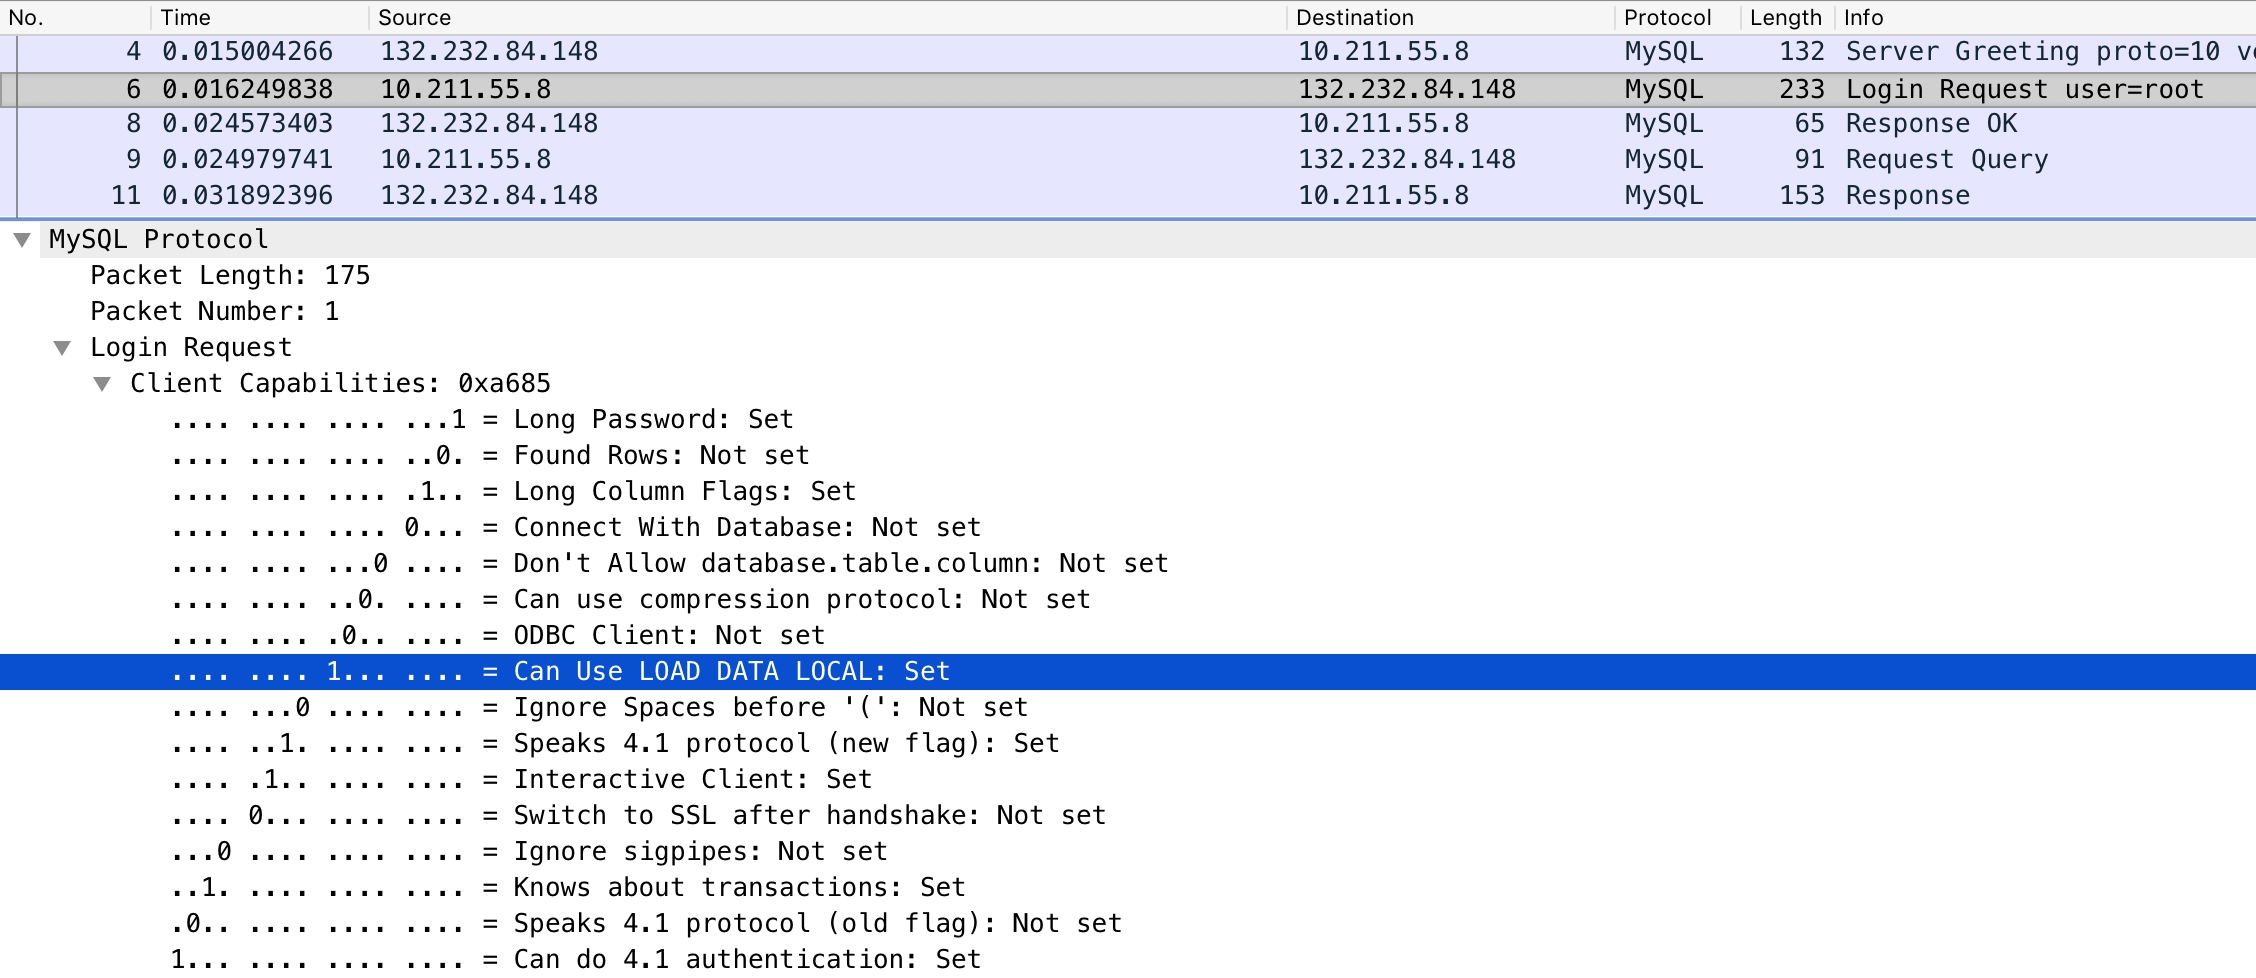Click source 132.232.84.148 in packet 11

tap(489, 196)
